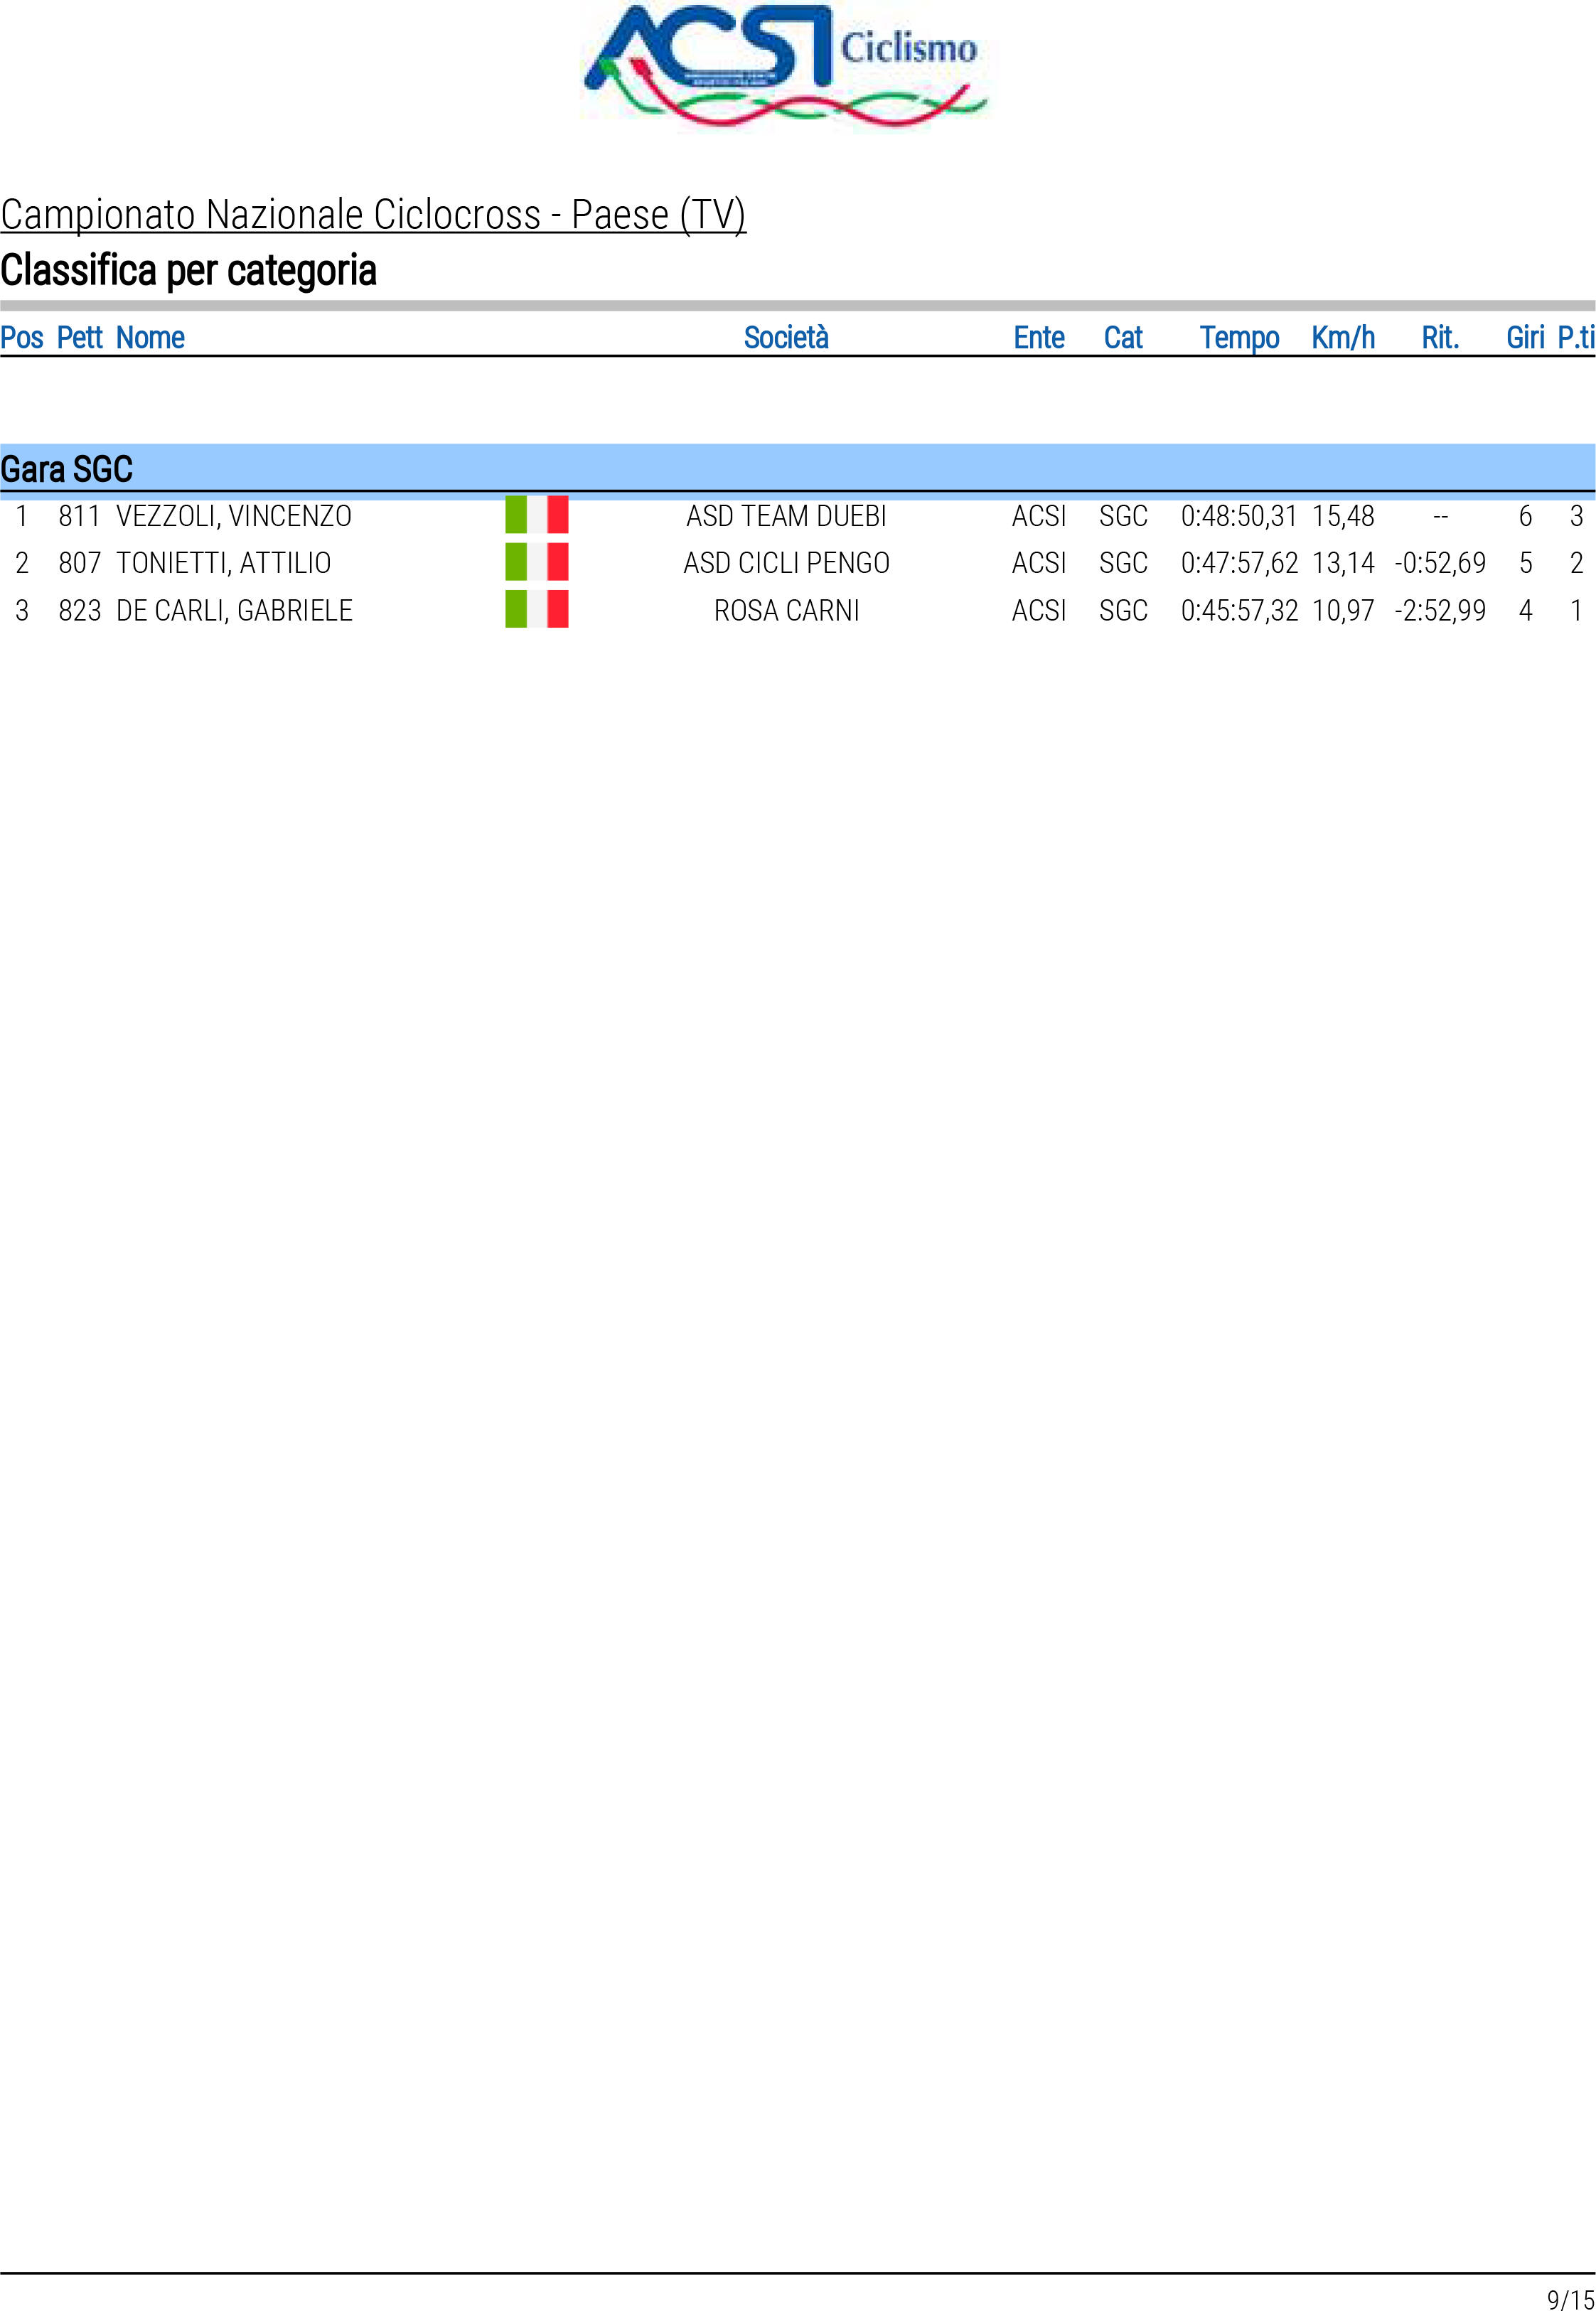Click the Km/h column header
1596x2311 pixels.
point(1343,338)
